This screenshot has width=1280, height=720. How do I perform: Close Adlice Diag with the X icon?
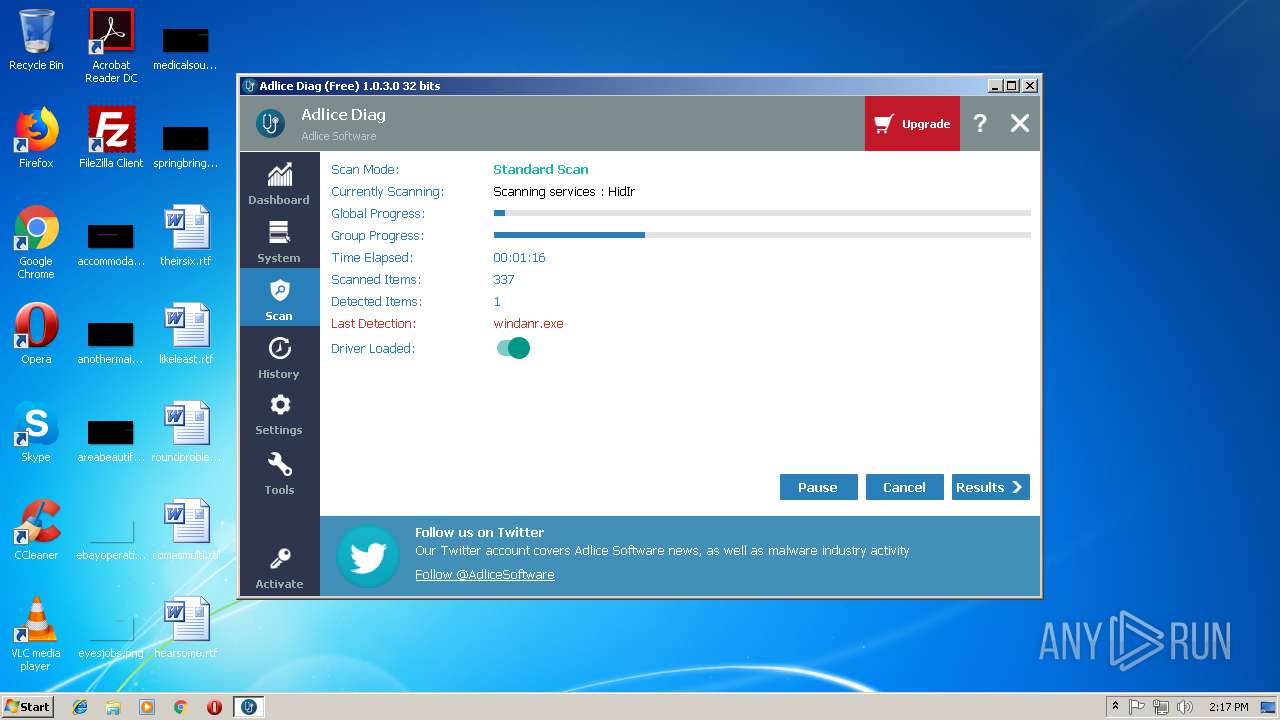coord(1019,123)
